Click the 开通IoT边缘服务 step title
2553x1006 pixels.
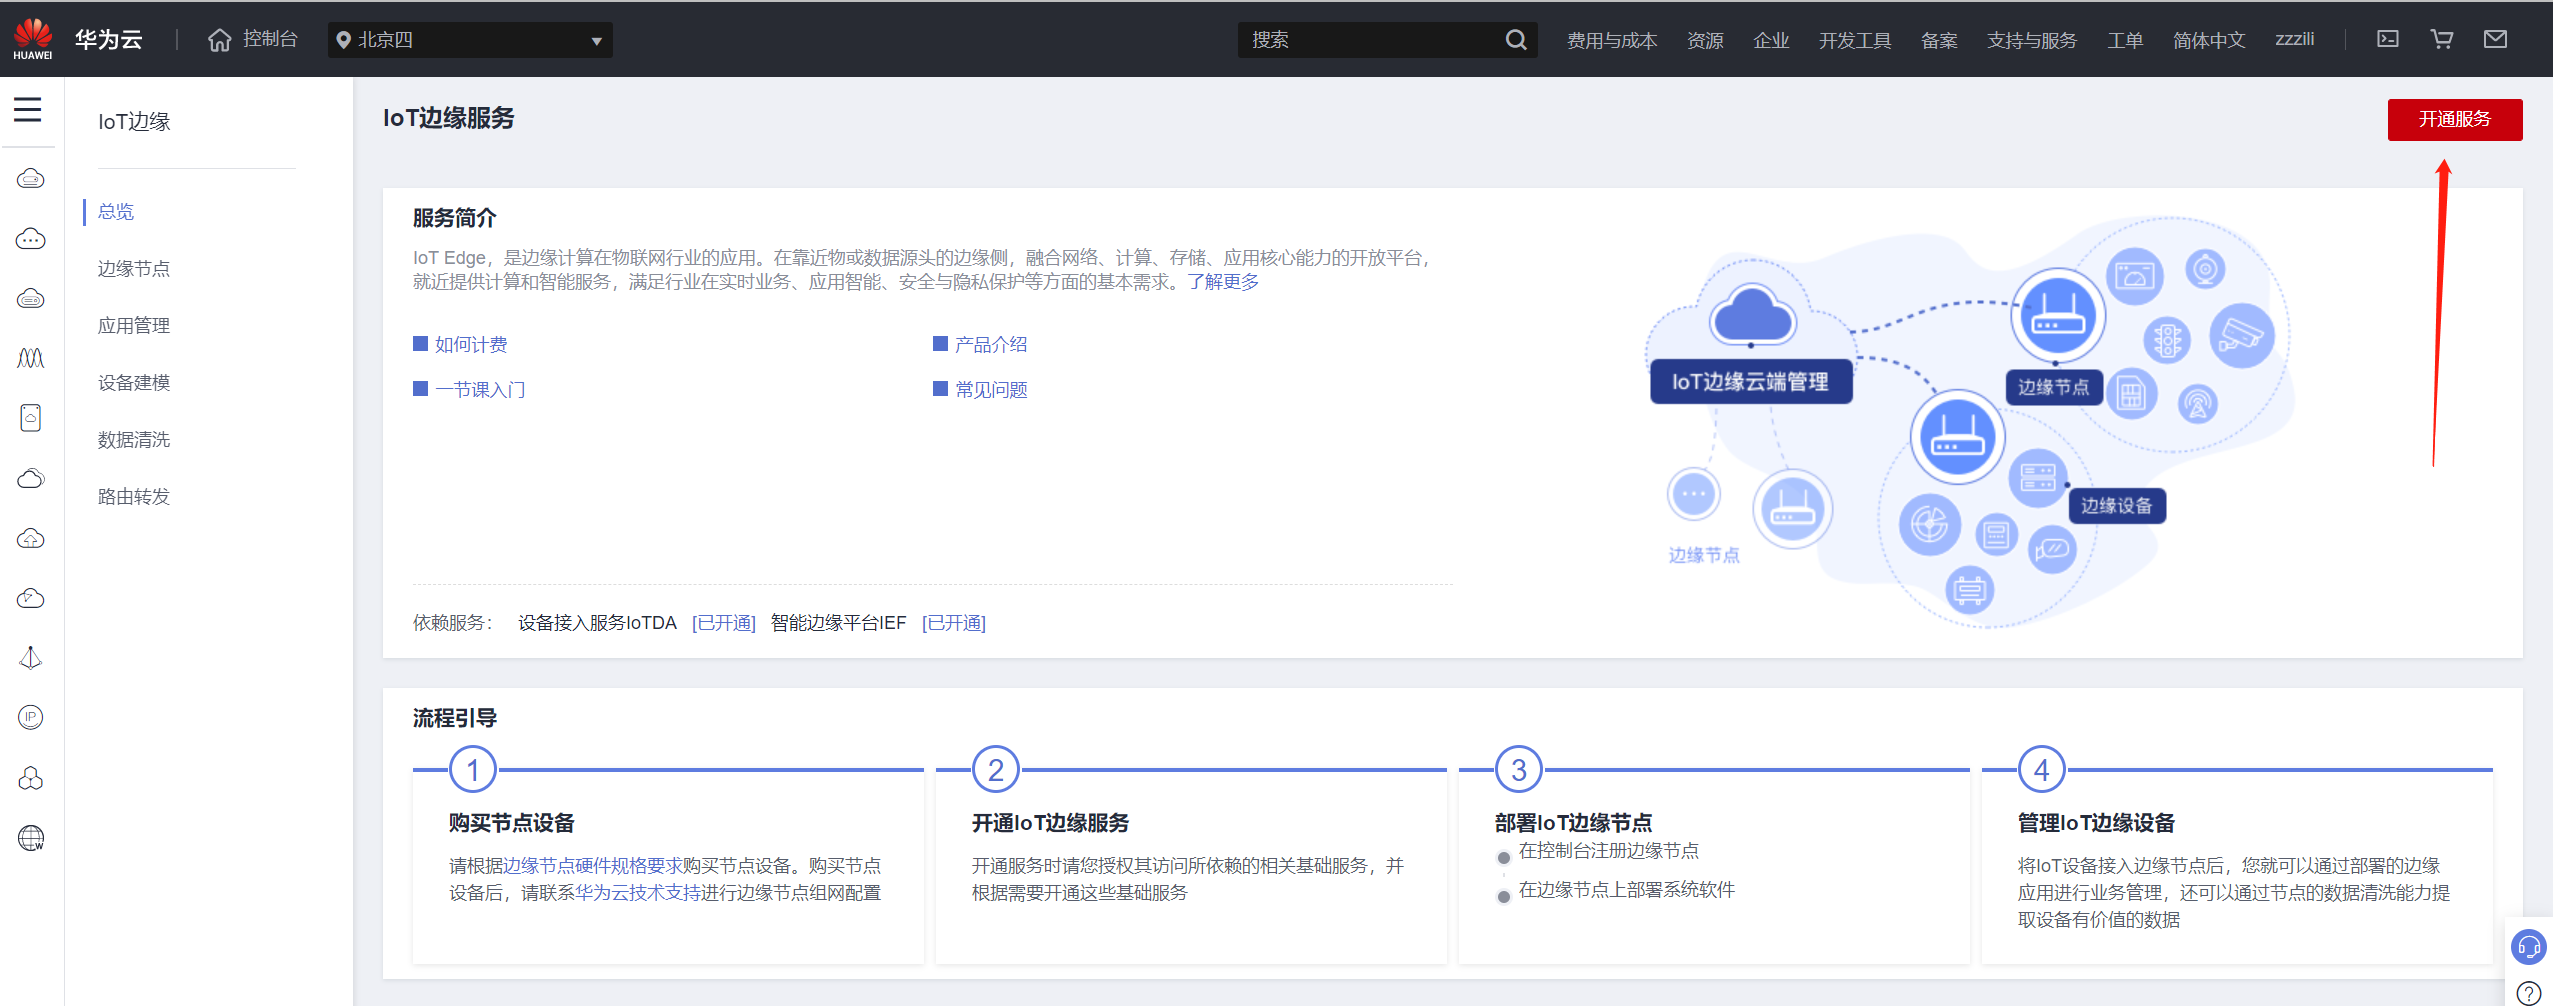click(x=1051, y=823)
